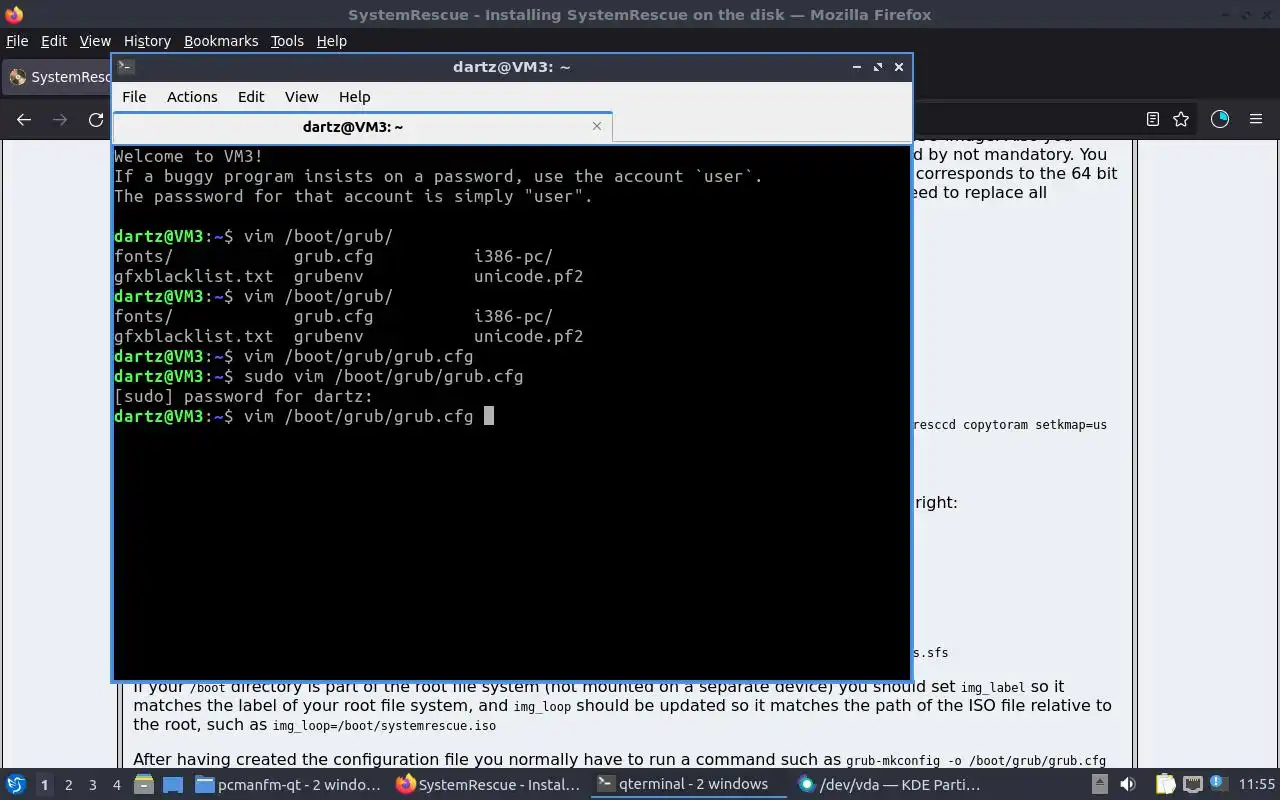Viewport: 1280px width, 800px height.
Task: Click the show desktop icon in the panel
Action: (173, 784)
